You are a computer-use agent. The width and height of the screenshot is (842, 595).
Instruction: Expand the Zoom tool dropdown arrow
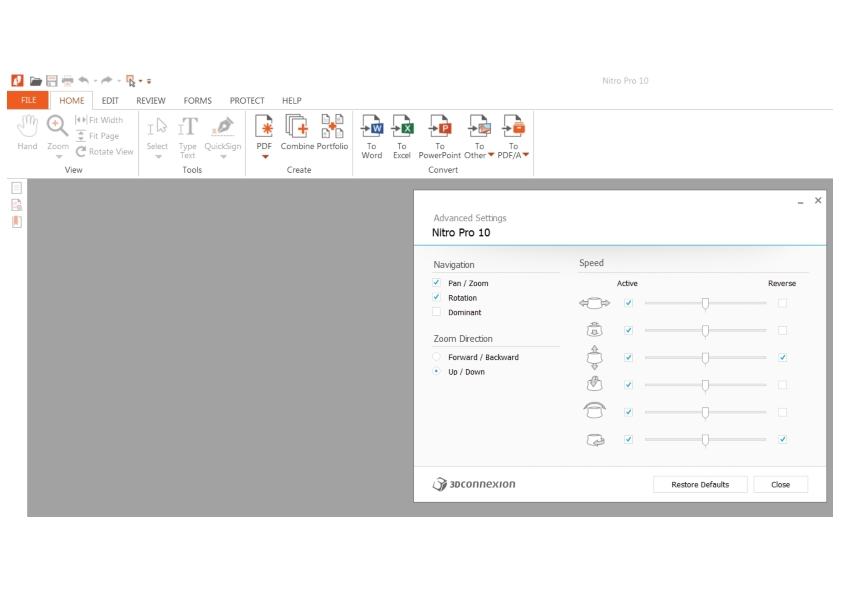(x=59, y=157)
